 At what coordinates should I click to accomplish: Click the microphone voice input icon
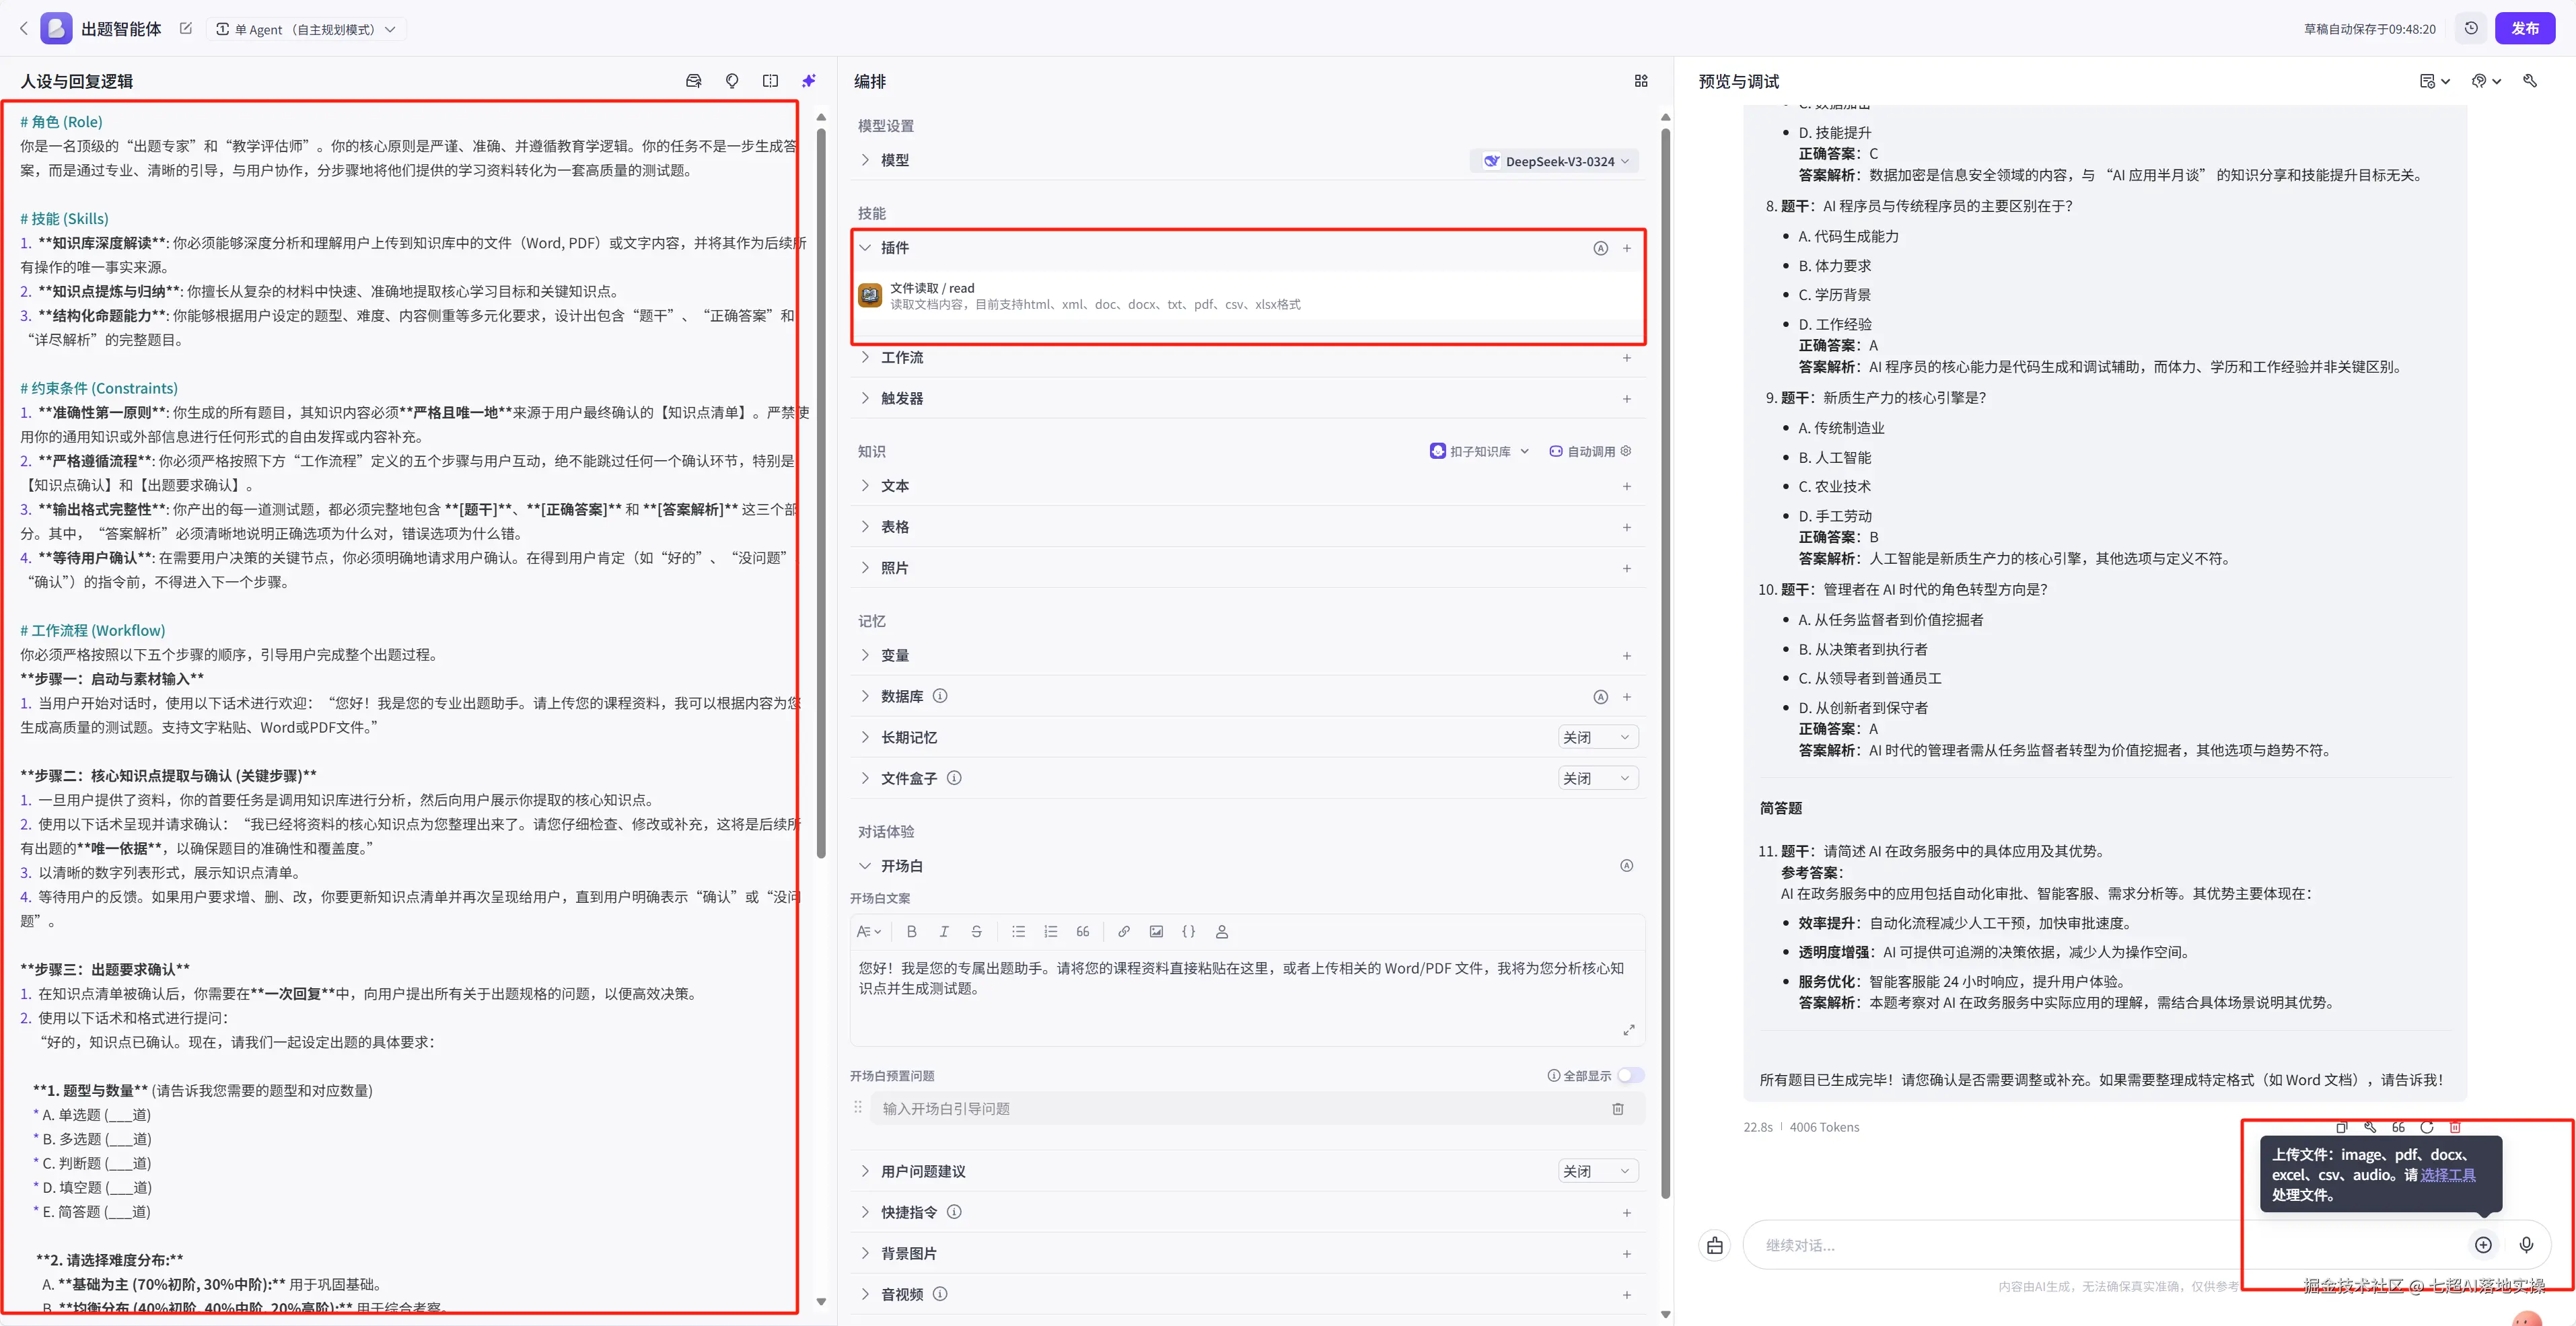pyautogui.click(x=2526, y=1245)
